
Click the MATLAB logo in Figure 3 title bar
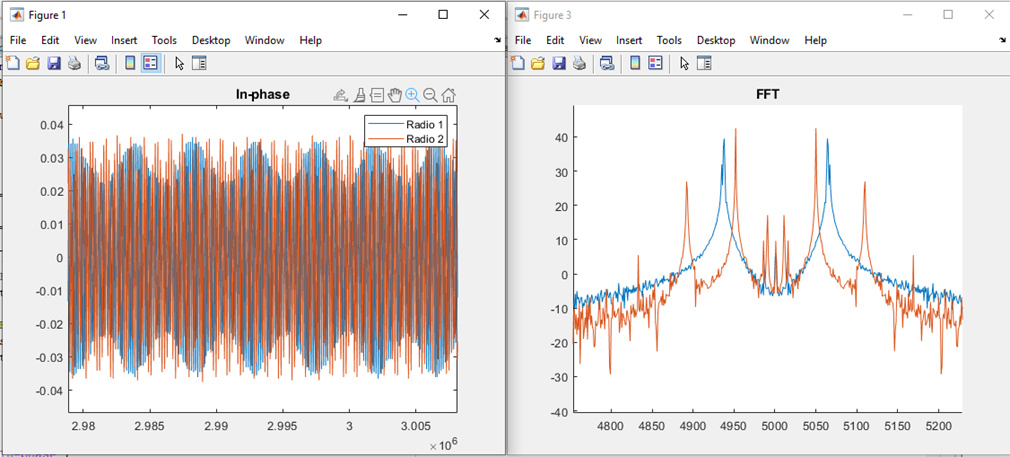522,14
